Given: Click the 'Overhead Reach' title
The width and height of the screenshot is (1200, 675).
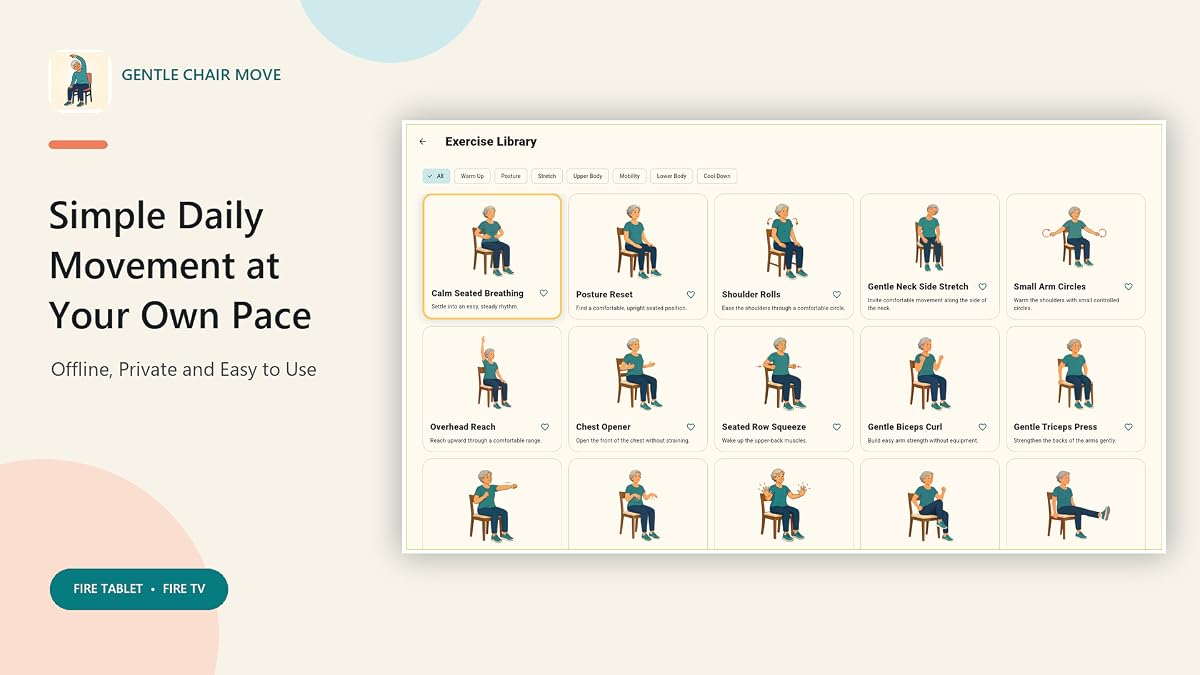Looking at the screenshot, I should (x=463, y=427).
